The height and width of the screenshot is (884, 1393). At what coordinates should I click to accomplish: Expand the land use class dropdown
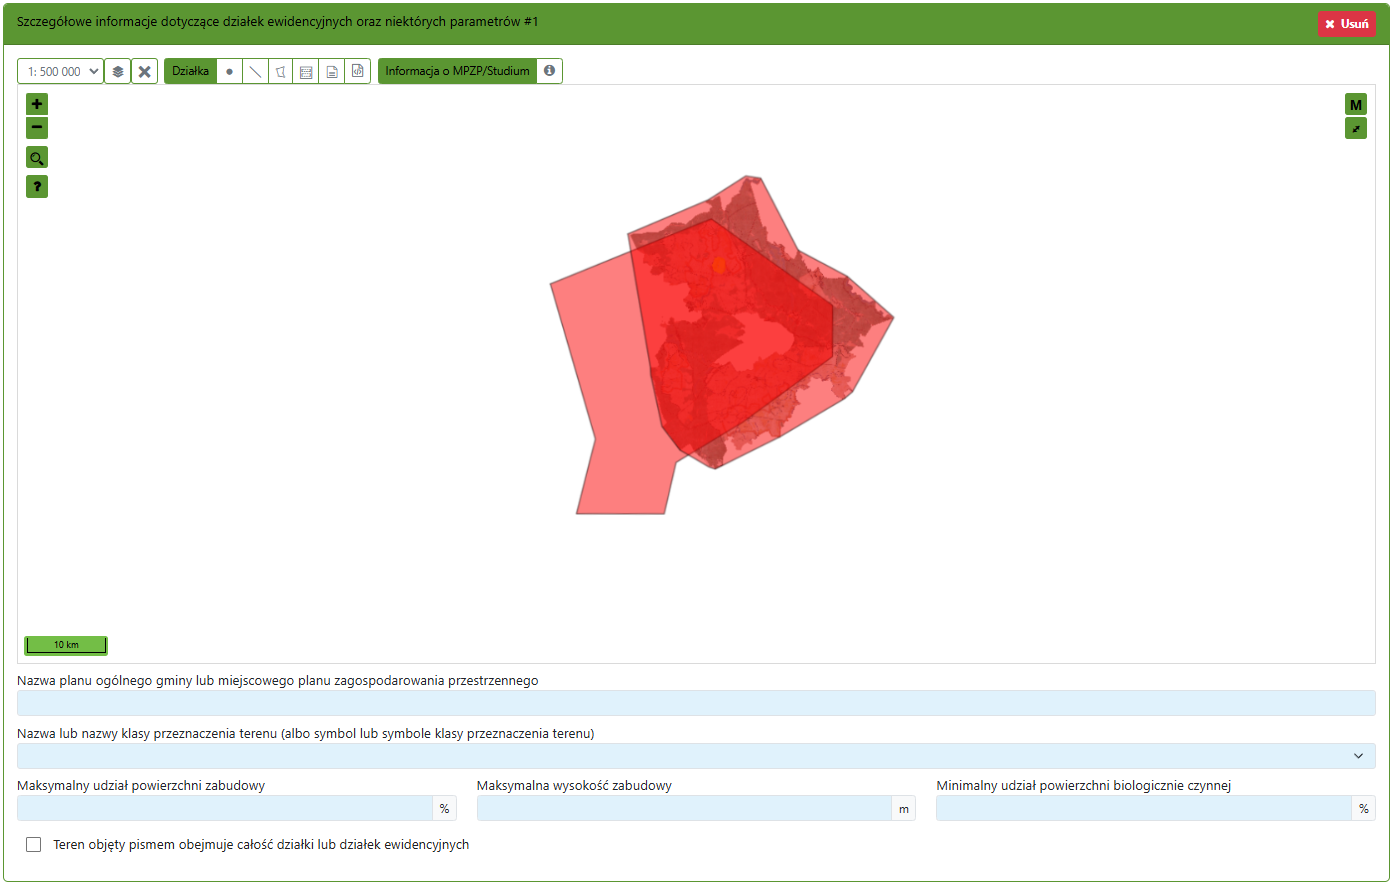click(1357, 755)
